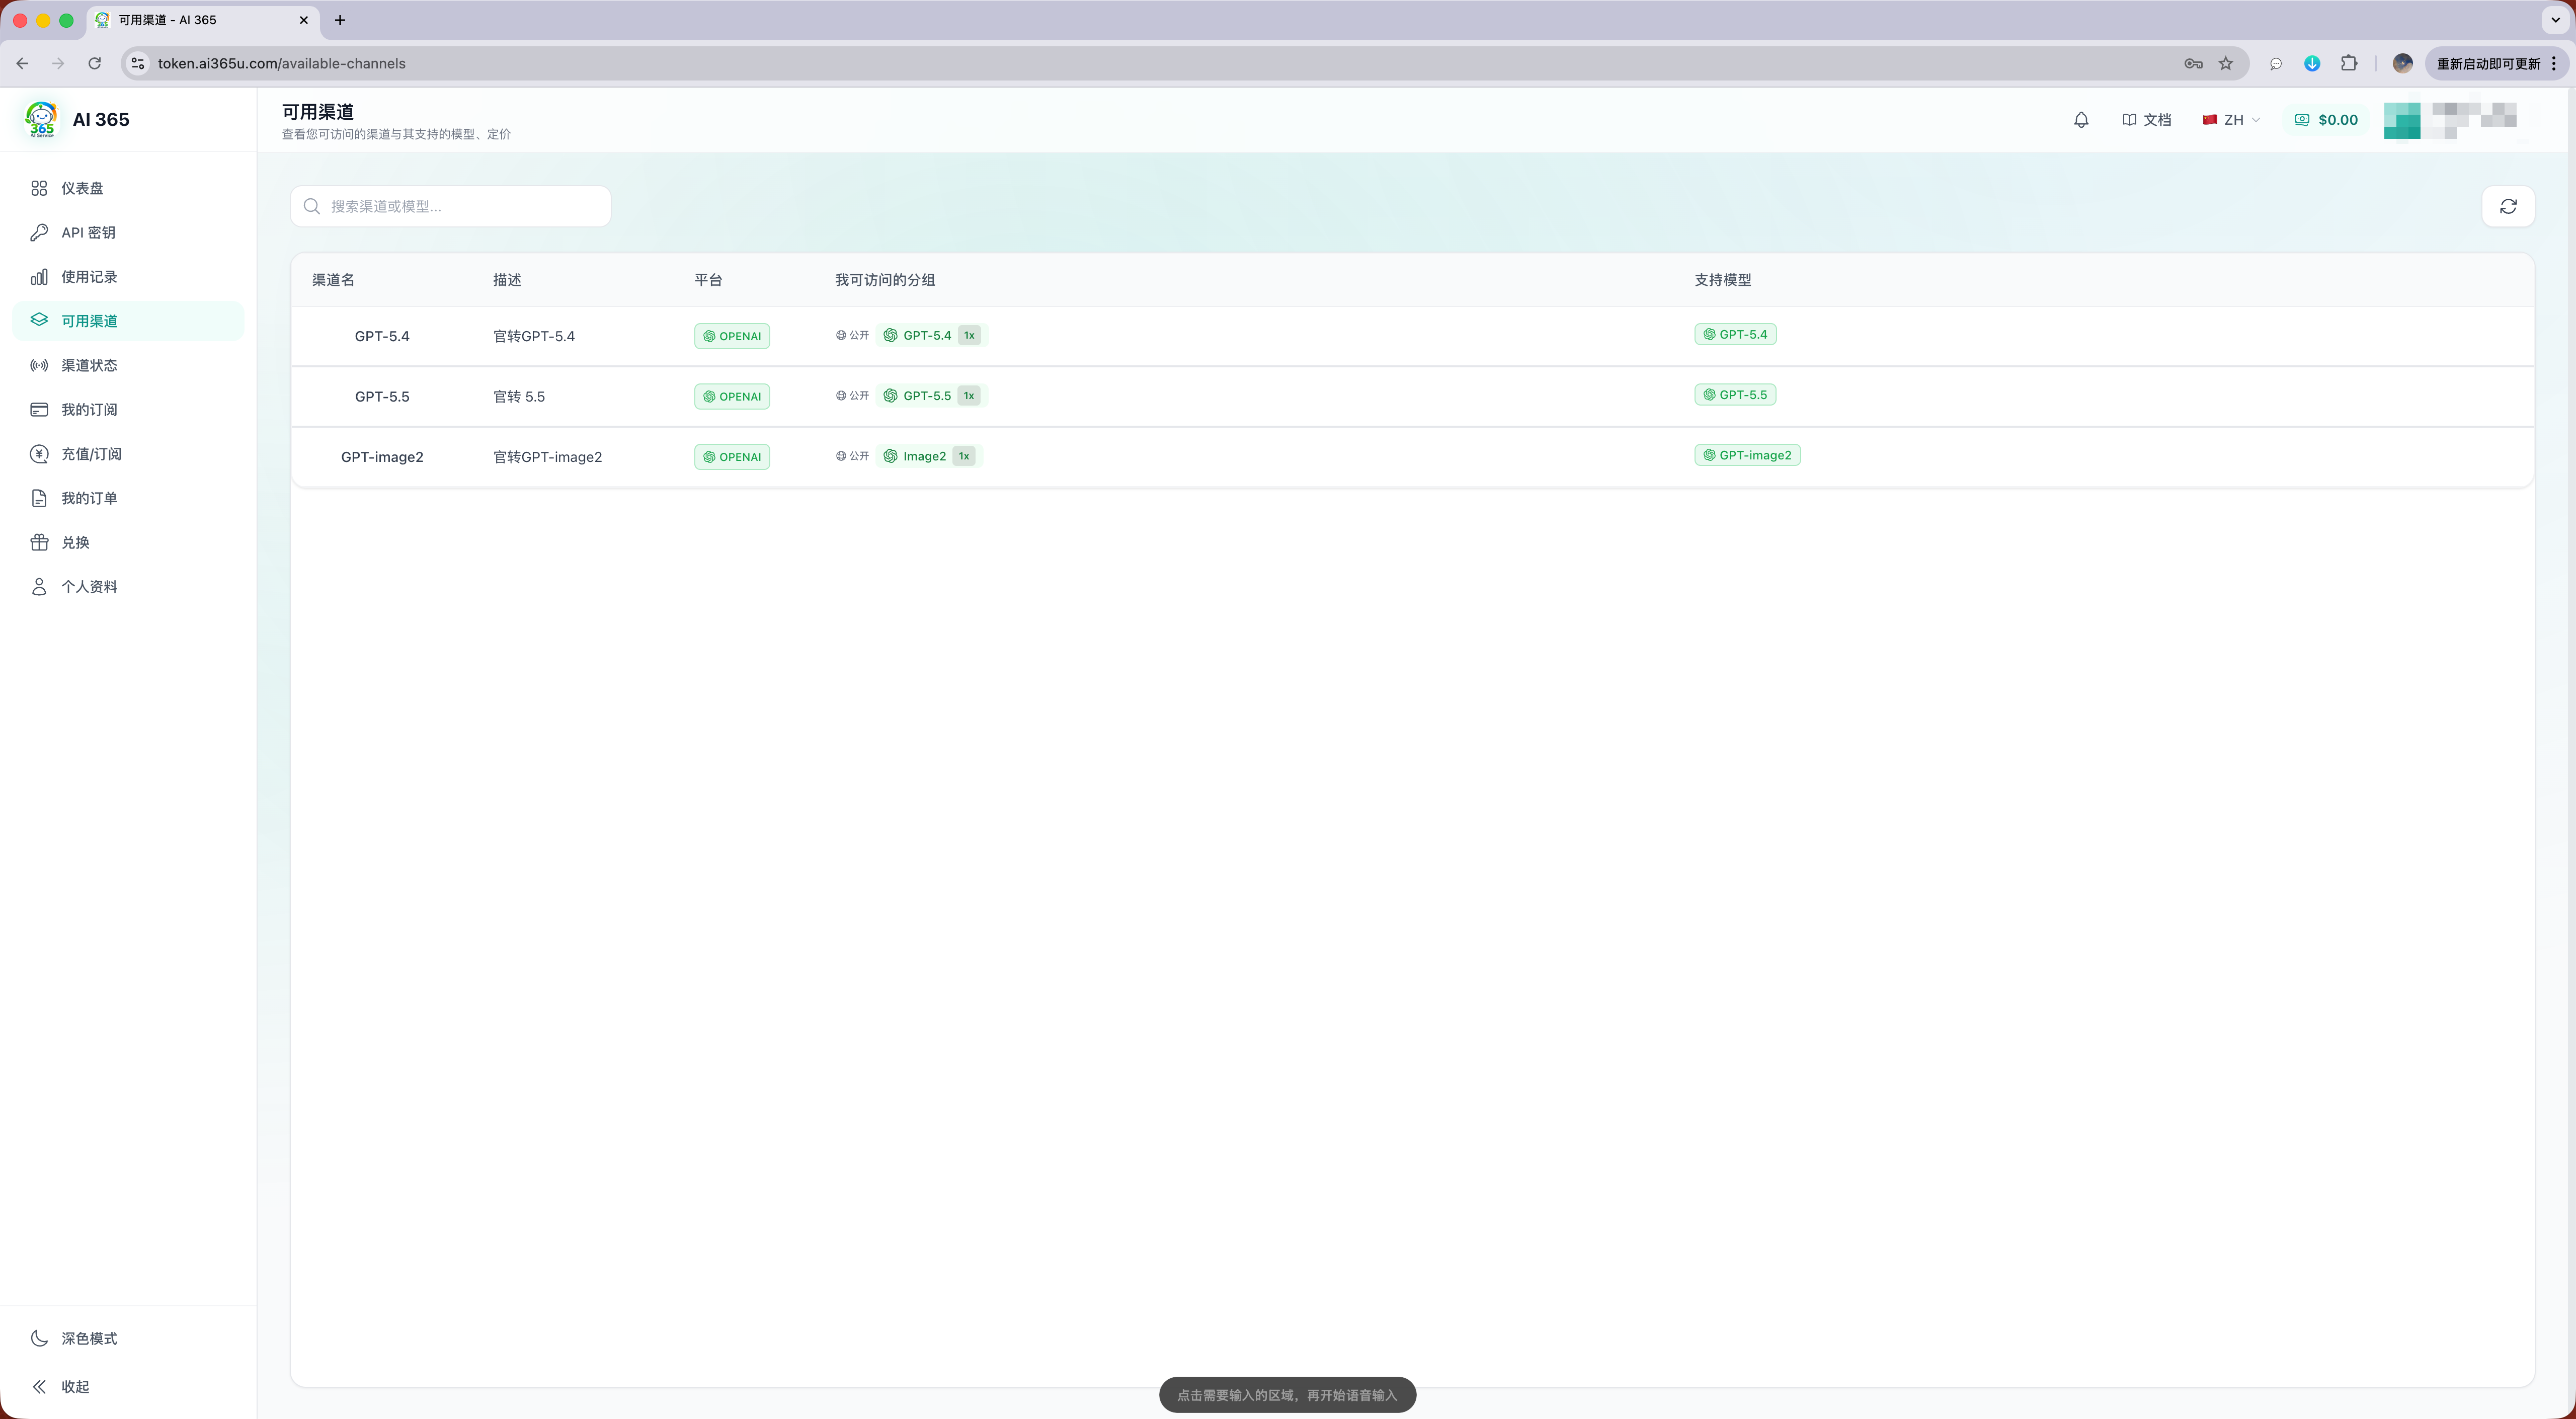Open the 仪表盘 dashboard from the sidebar
2576x1419 pixels.
[x=128, y=188]
